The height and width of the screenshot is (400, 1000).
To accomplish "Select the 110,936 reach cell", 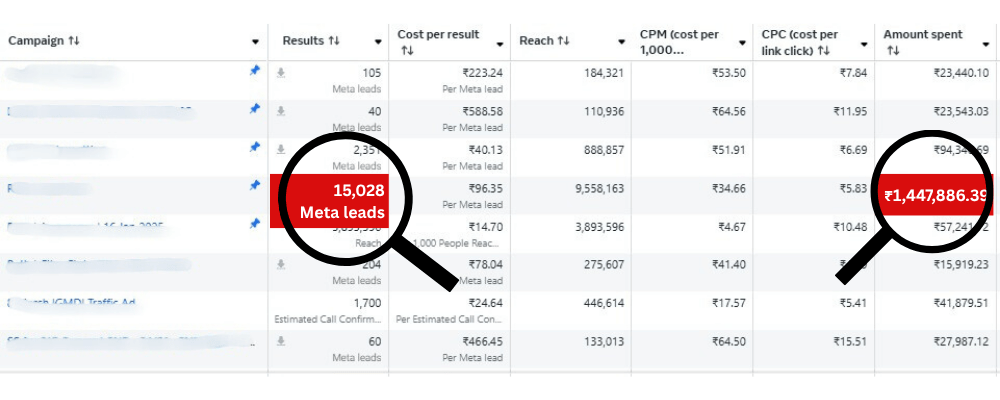I will [603, 112].
